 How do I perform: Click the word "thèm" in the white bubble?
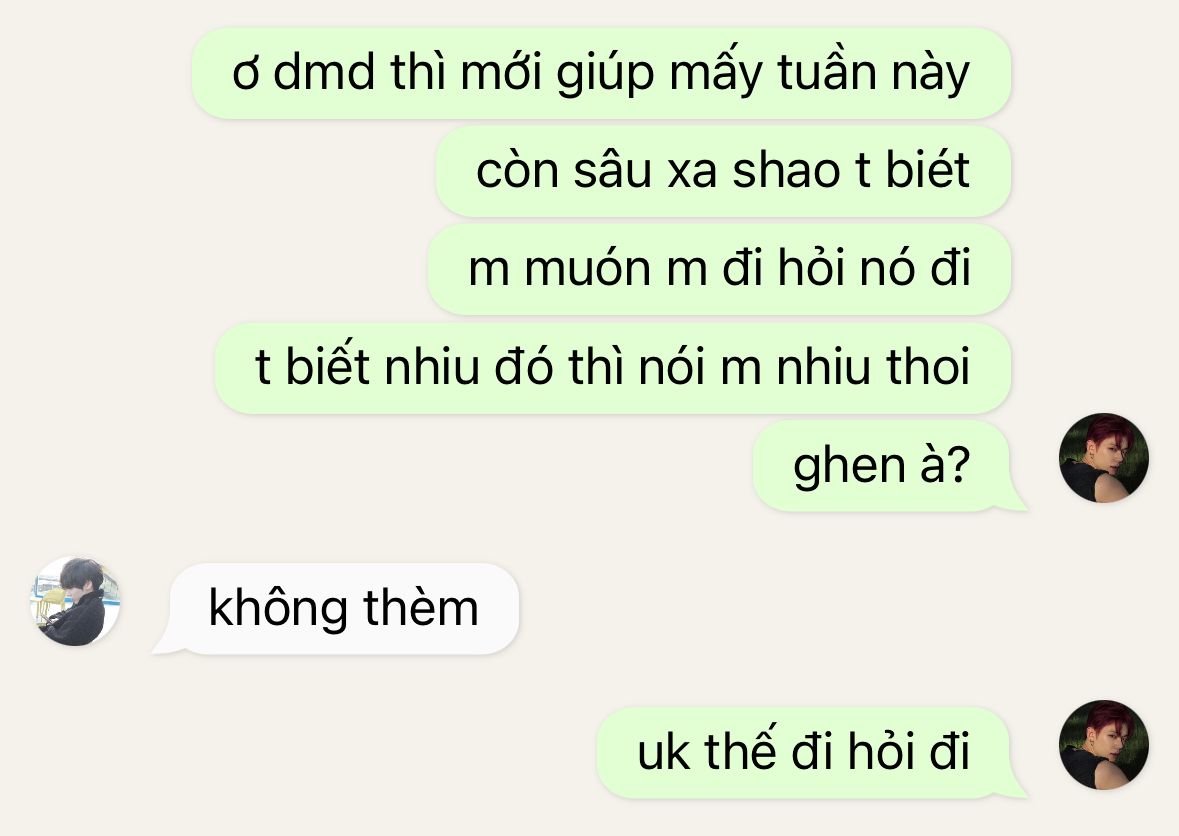click(x=421, y=608)
